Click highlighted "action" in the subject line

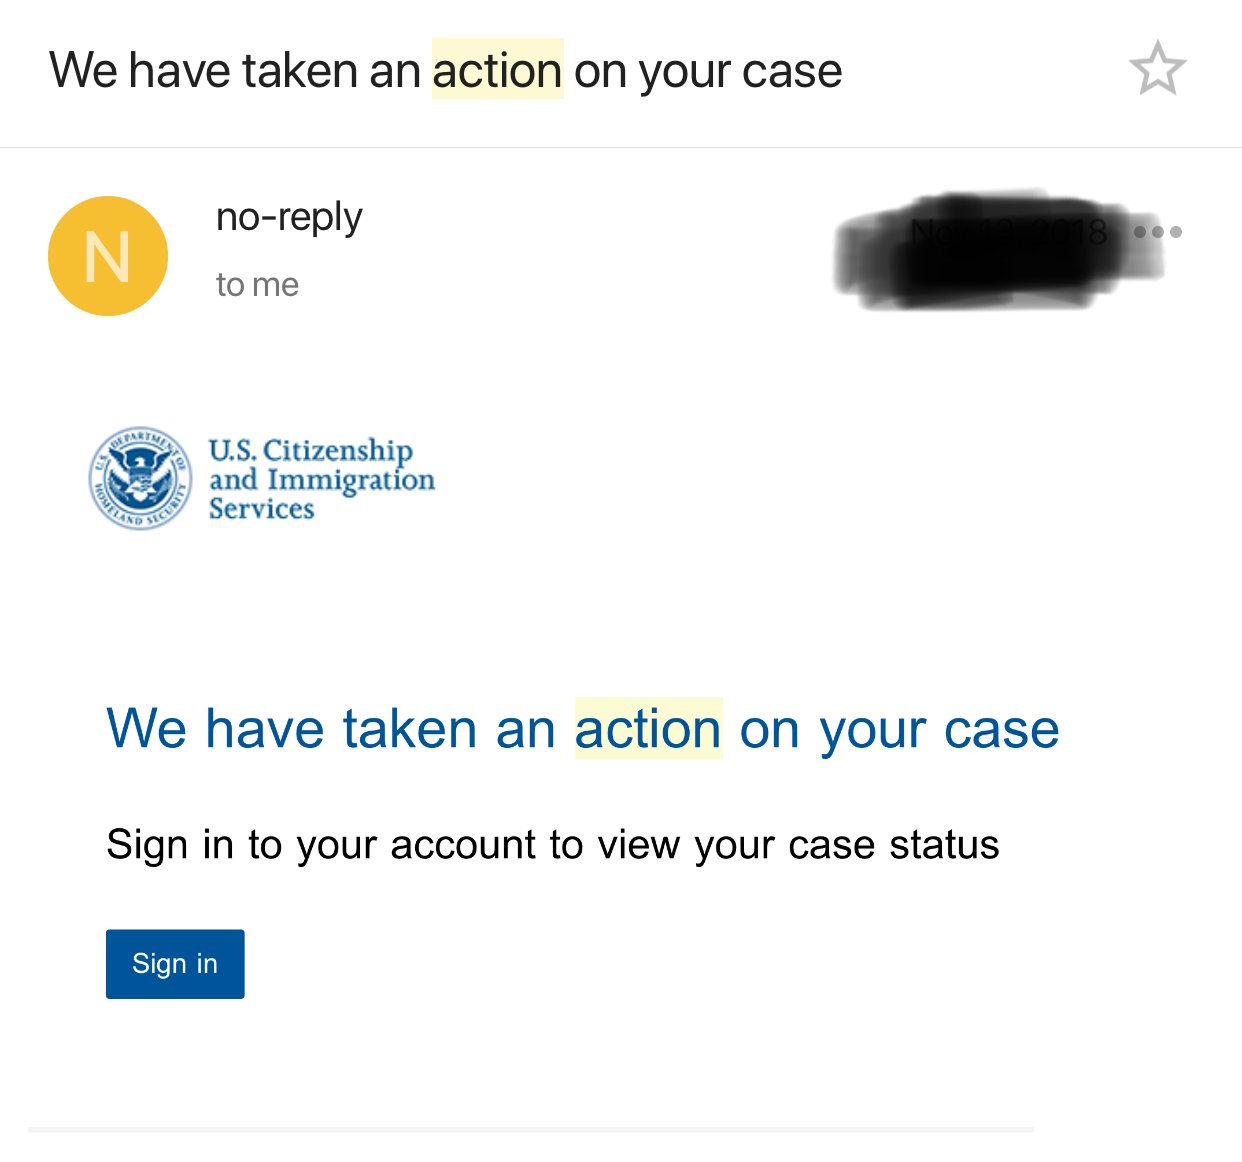[497, 71]
